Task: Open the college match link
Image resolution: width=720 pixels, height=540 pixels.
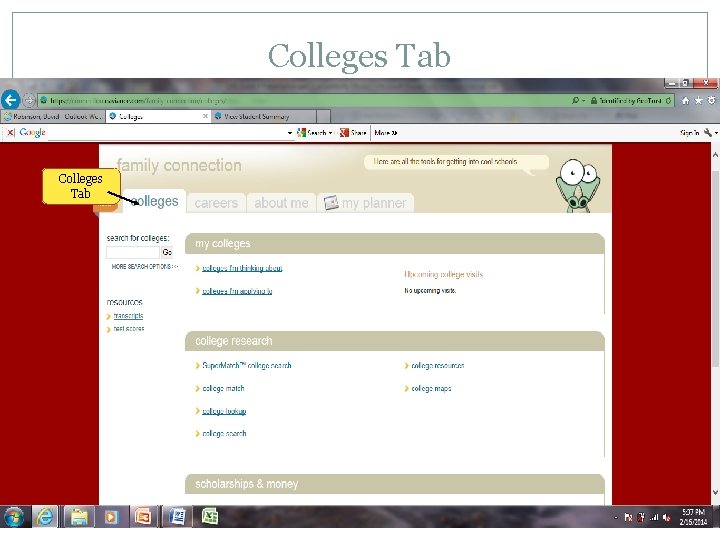Action: point(223,388)
